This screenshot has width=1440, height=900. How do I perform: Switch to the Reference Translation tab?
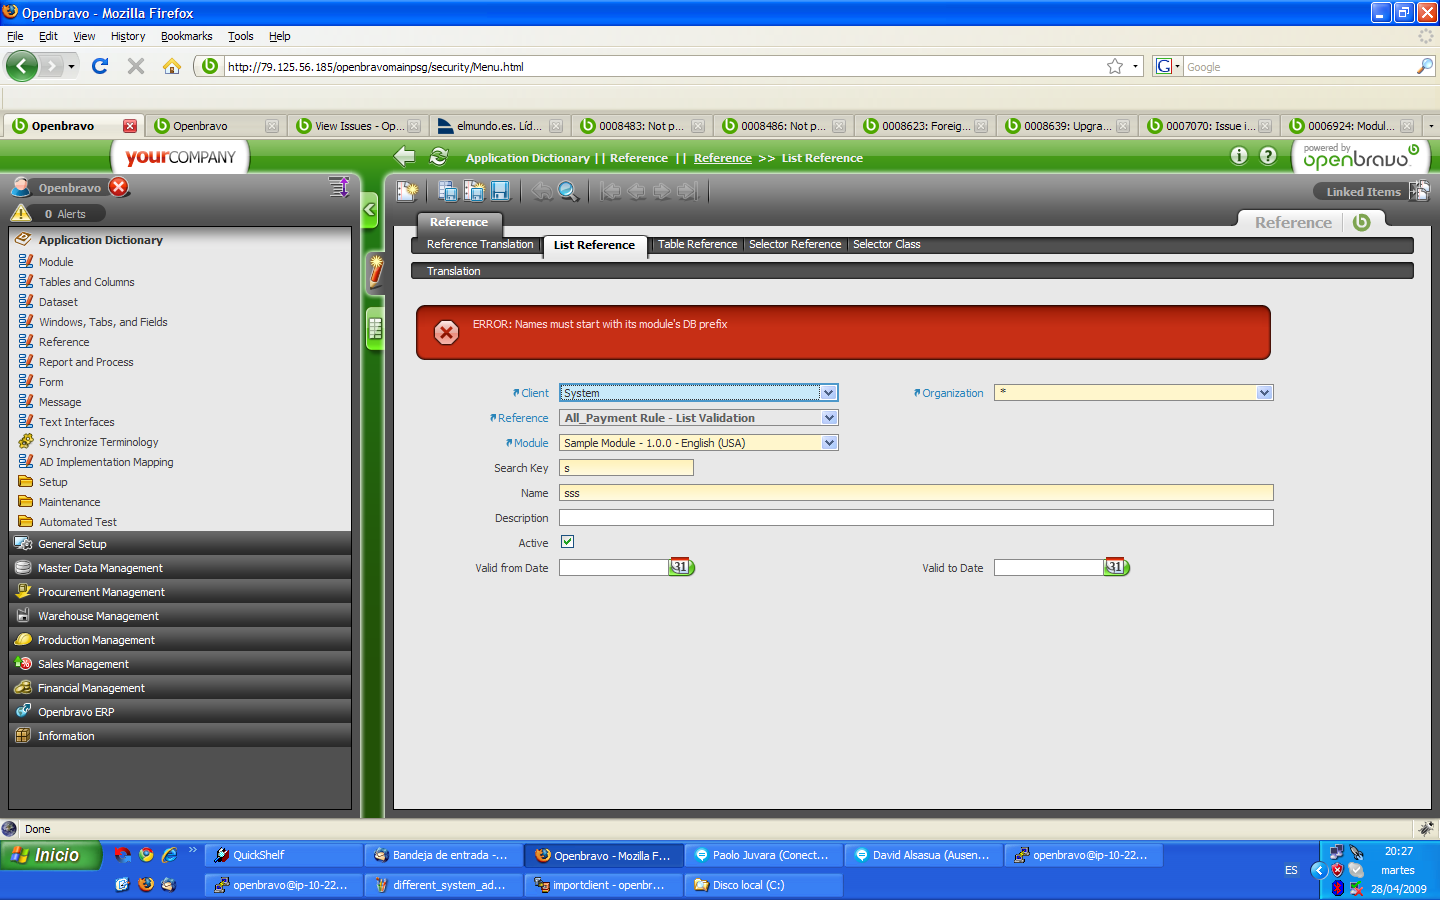click(x=480, y=244)
